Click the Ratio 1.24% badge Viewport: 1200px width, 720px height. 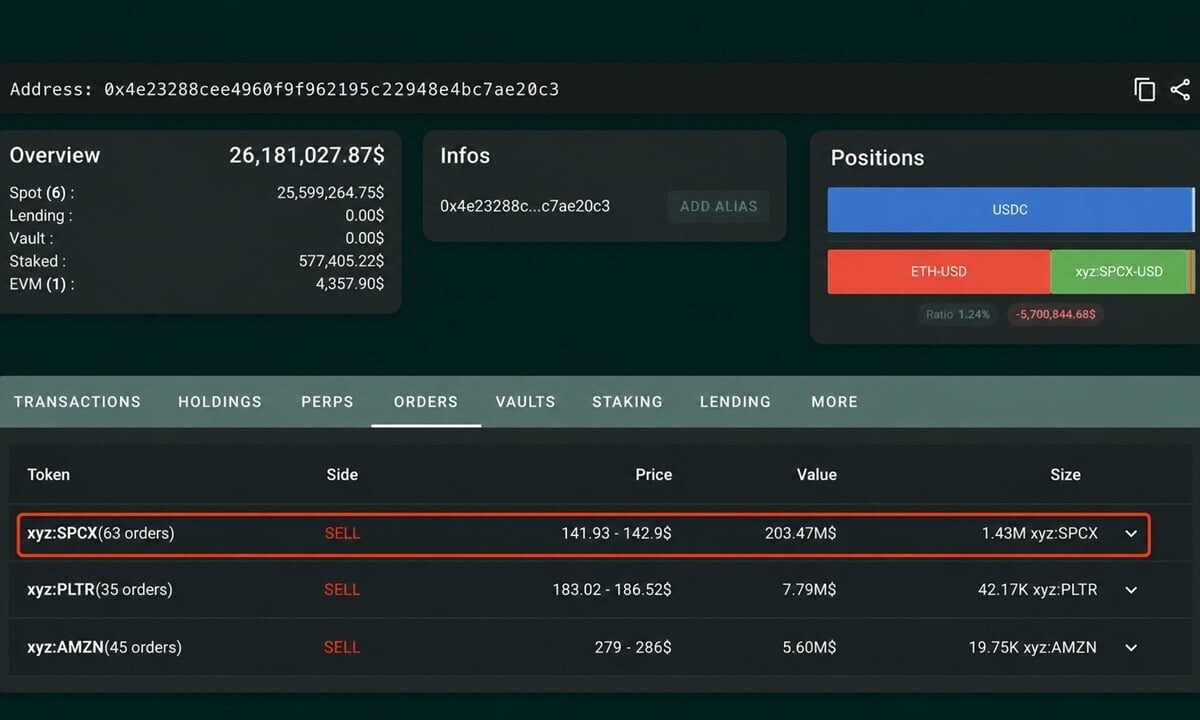tap(957, 314)
